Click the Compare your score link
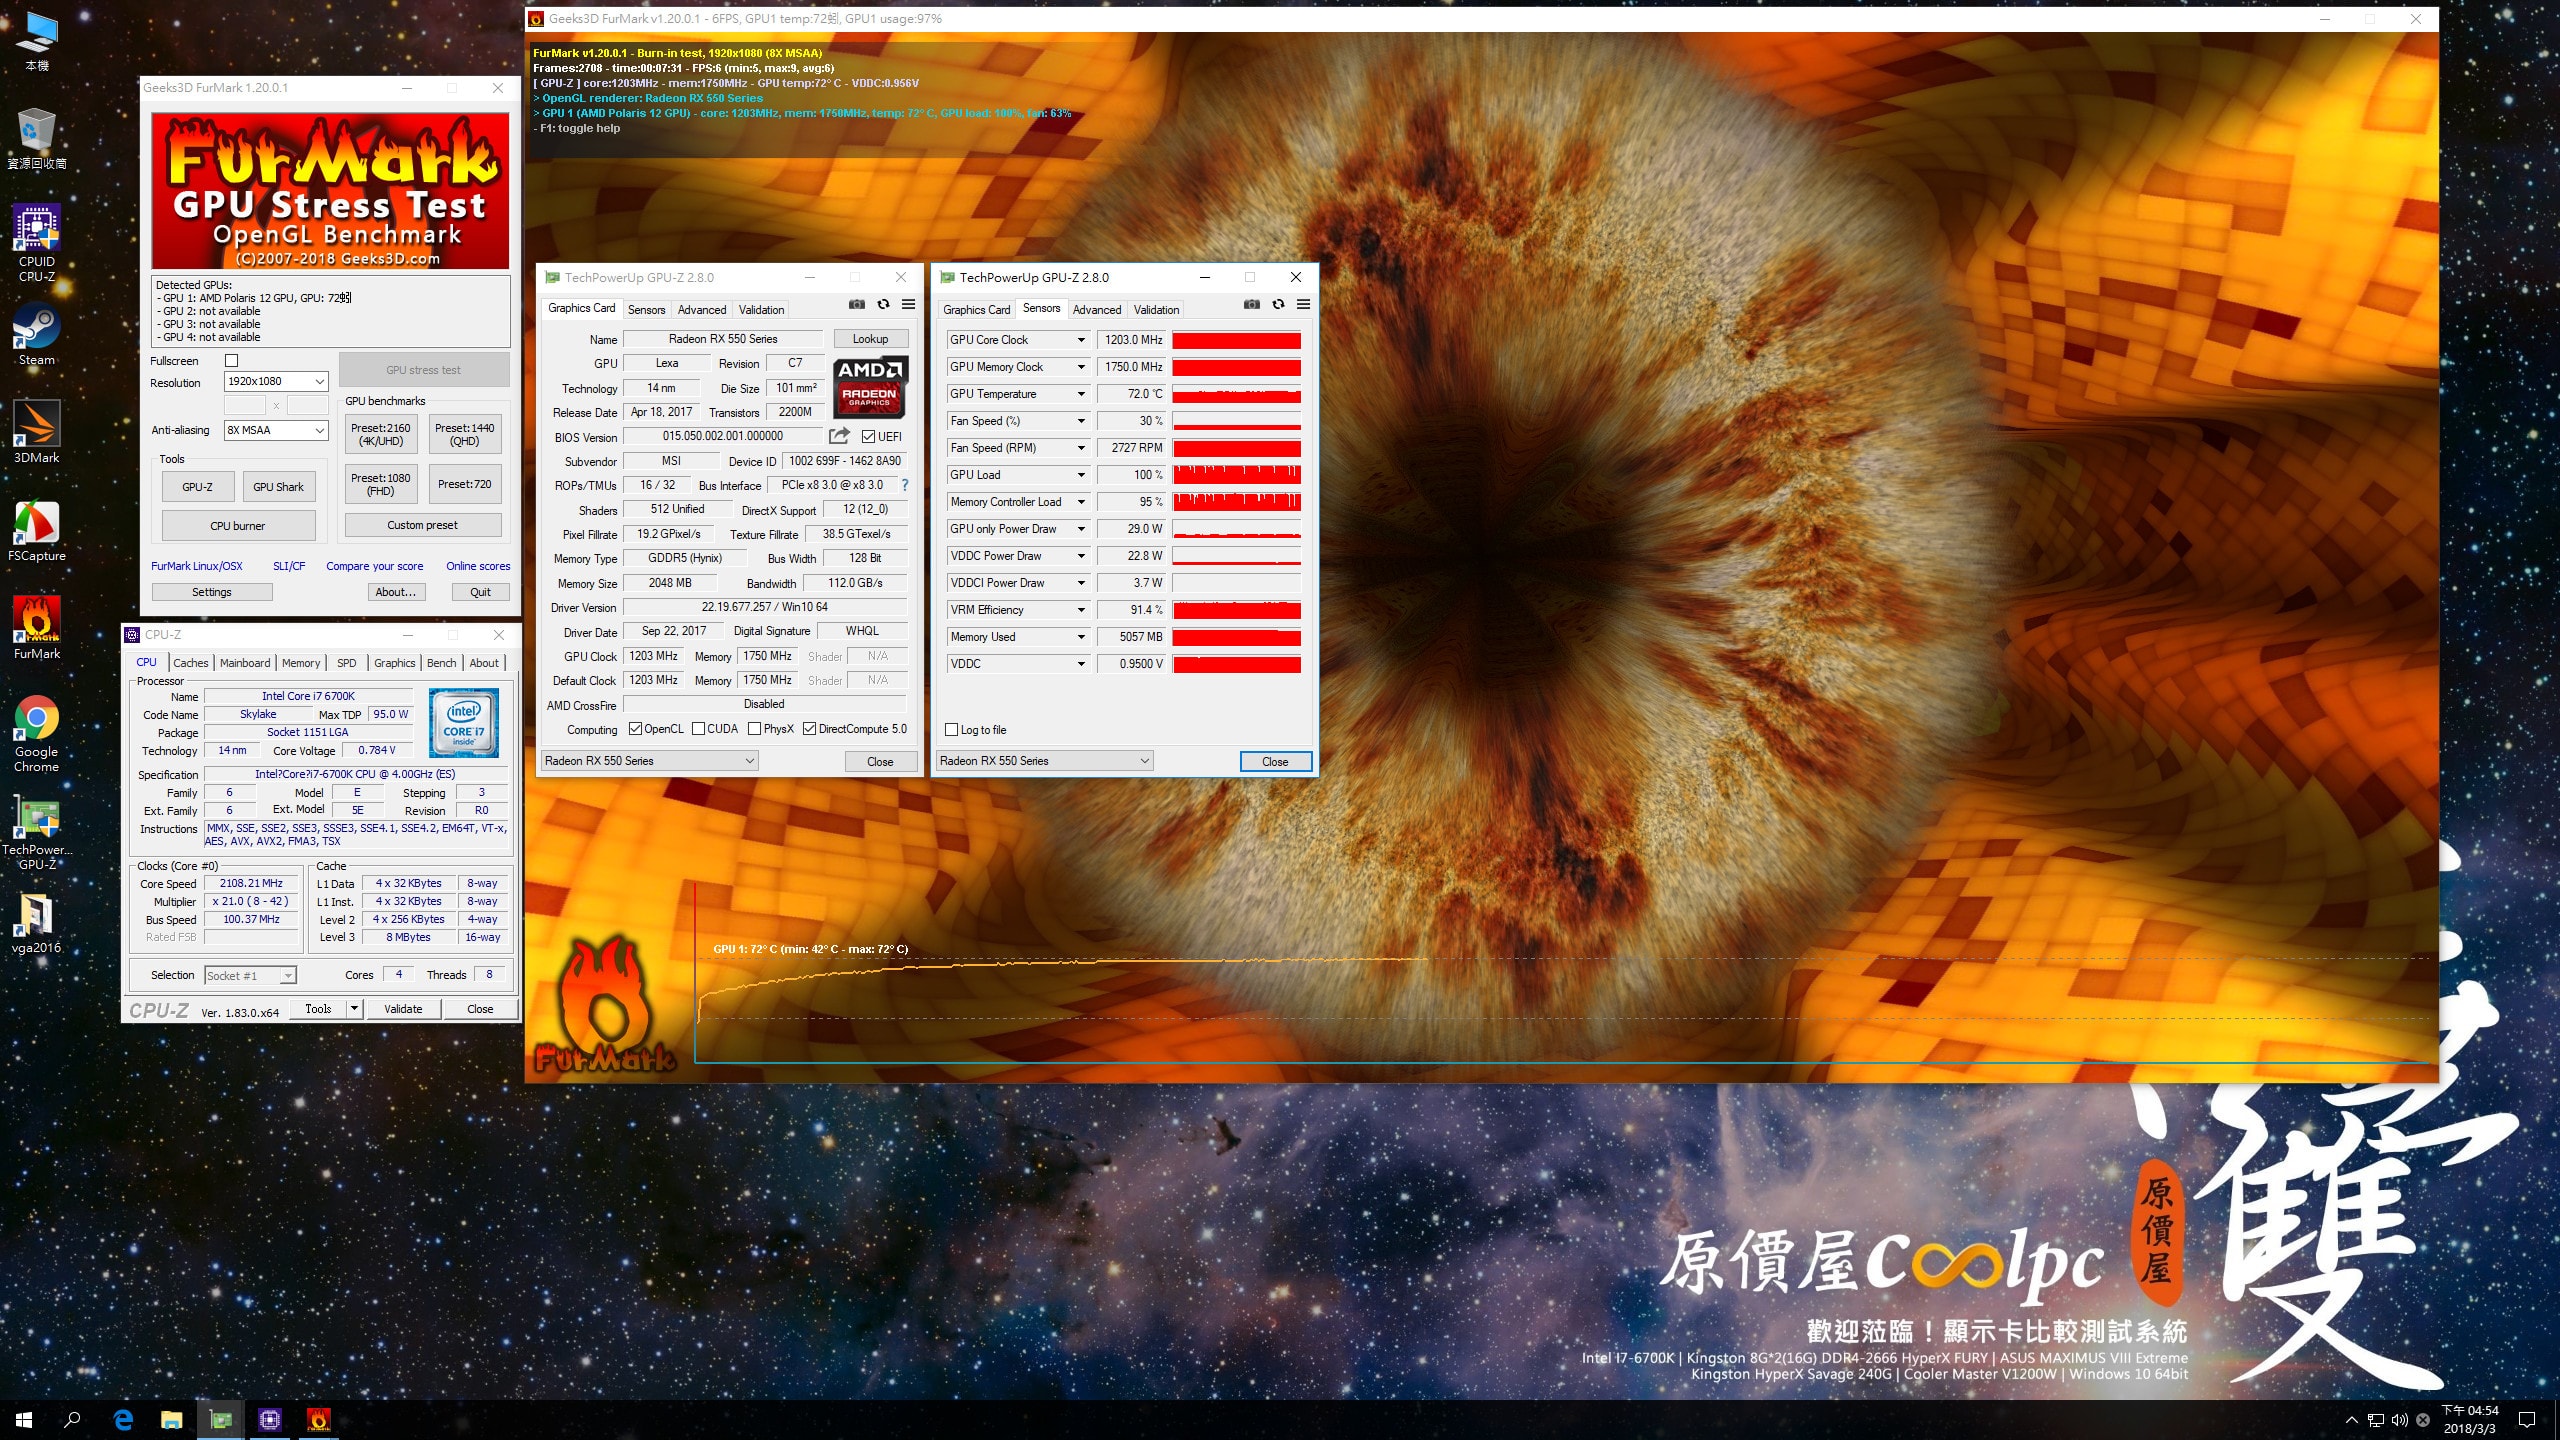This screenshot has height=1440, width=2560. (374, 566)
